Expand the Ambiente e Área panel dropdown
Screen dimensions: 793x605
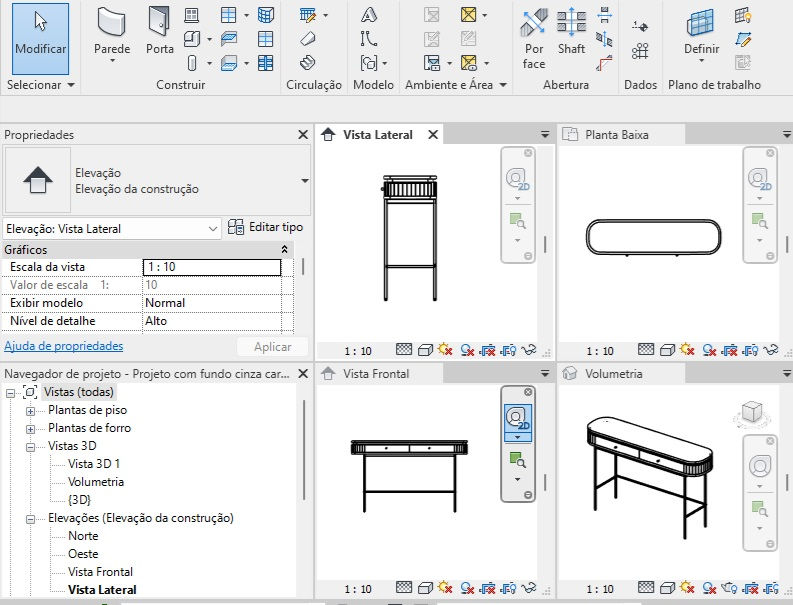[503, 85]
